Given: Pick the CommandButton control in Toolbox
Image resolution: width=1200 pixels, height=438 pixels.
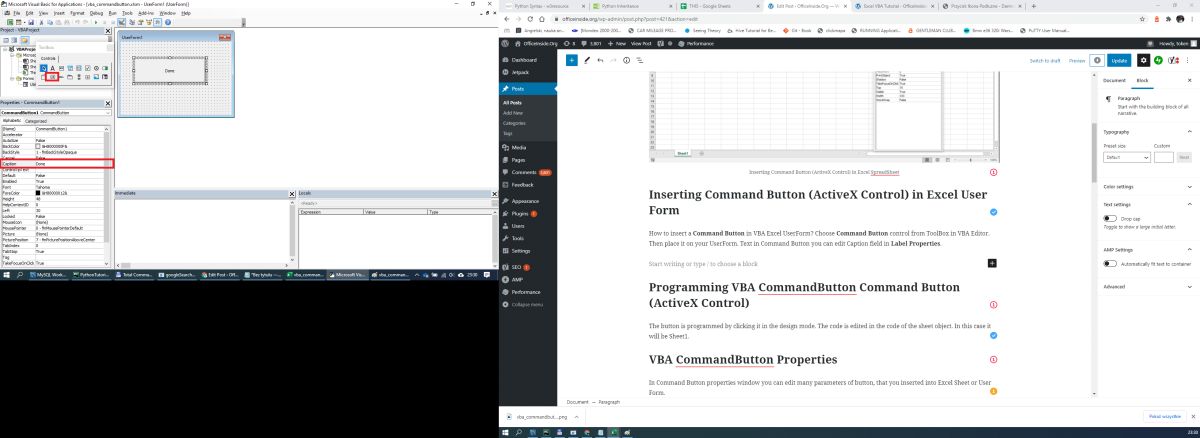Looking at the screenshot, I should [52, 77].
